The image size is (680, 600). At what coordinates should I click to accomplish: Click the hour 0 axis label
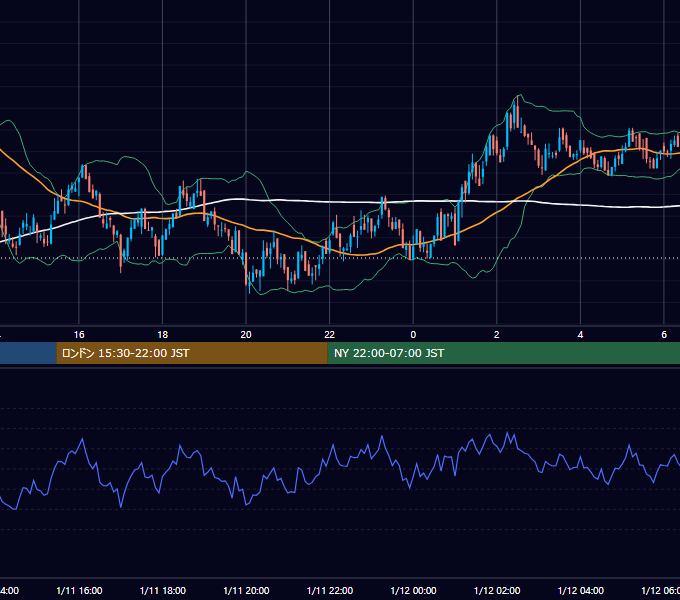413,335
